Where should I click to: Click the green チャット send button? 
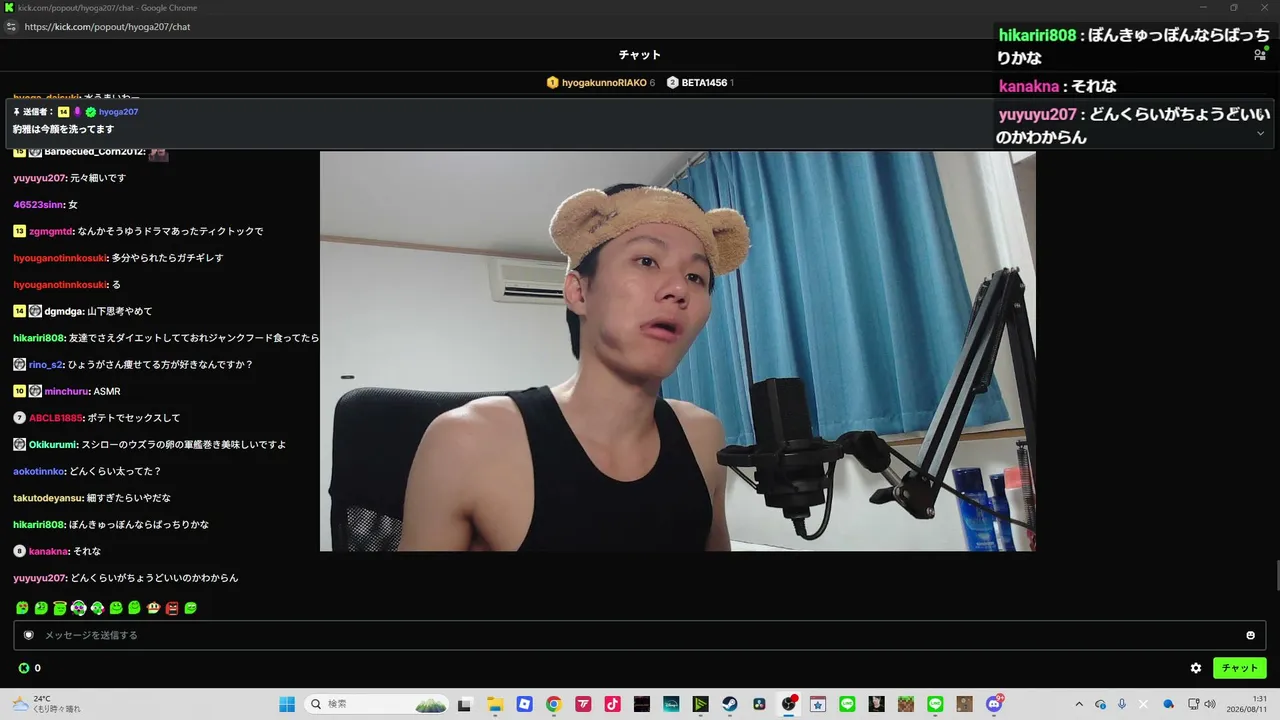1240,668
